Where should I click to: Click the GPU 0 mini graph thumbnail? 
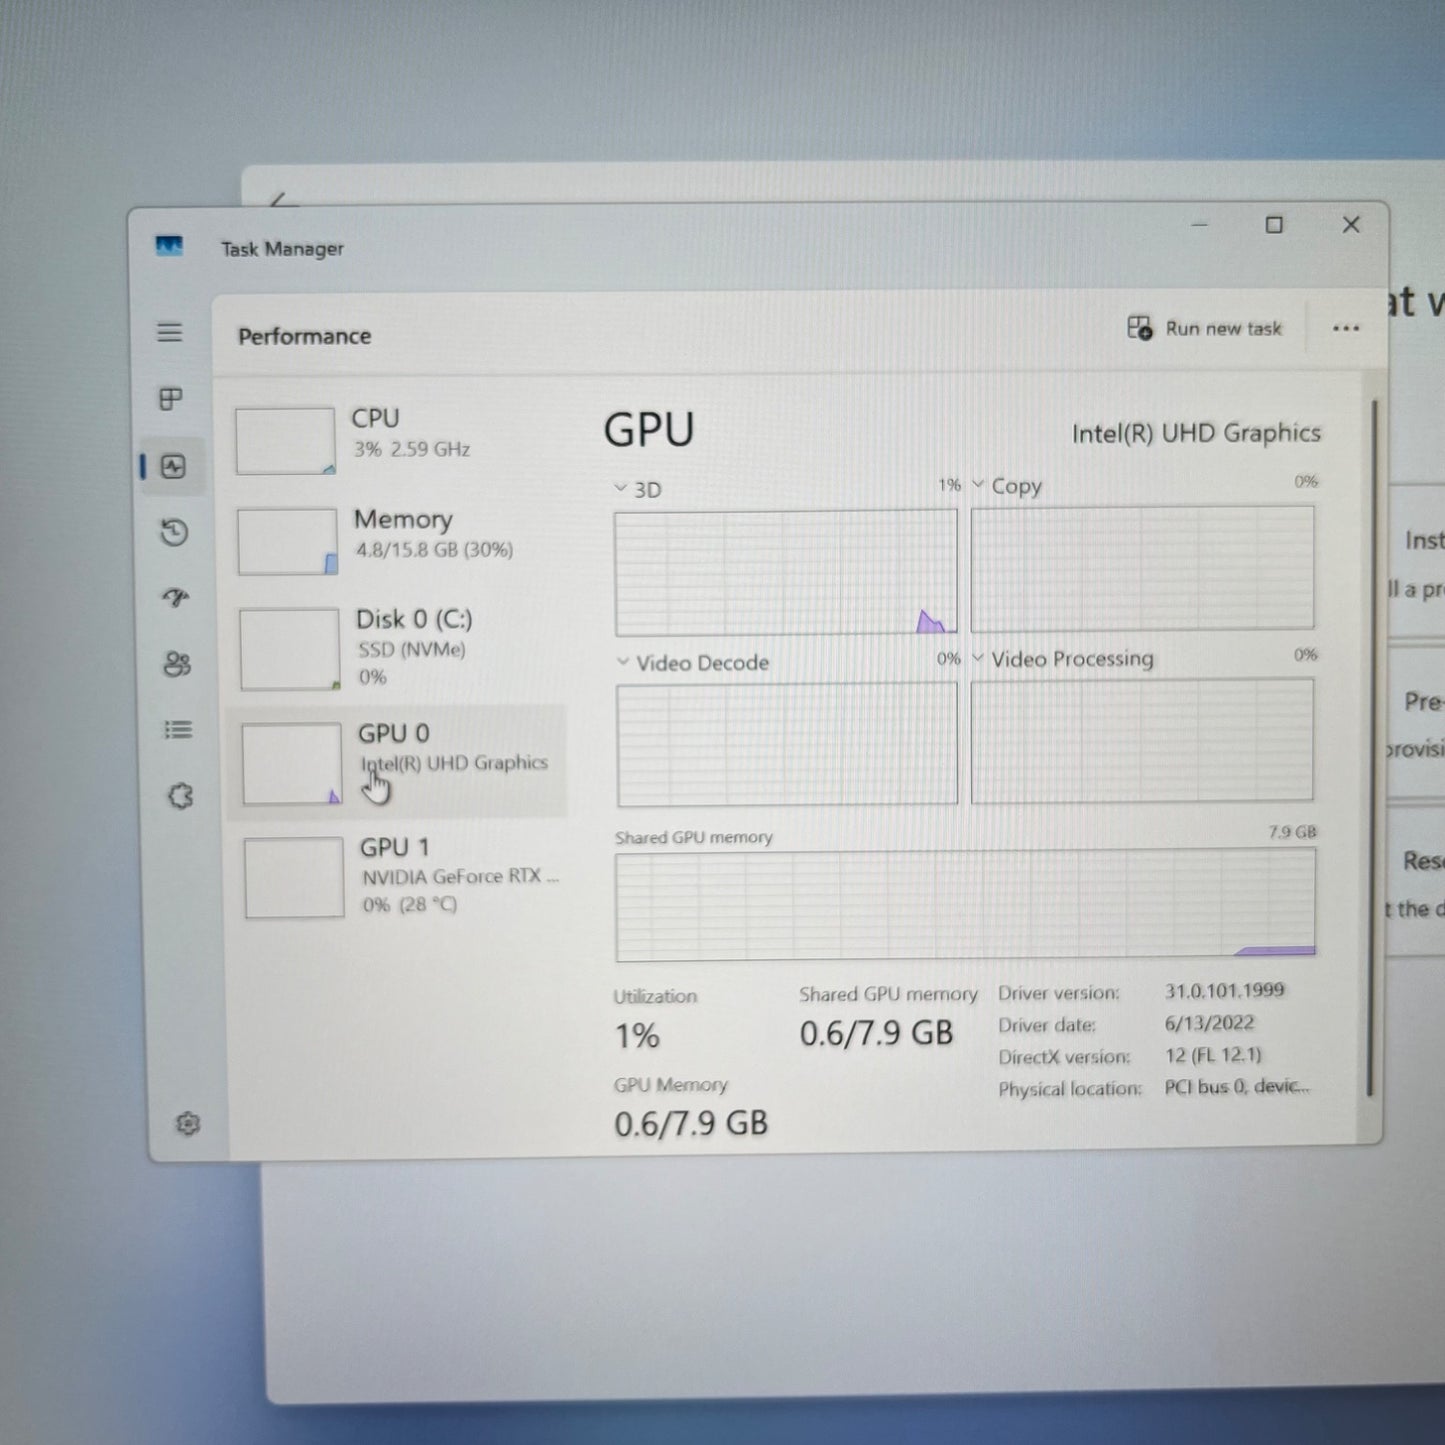(292, 764)
